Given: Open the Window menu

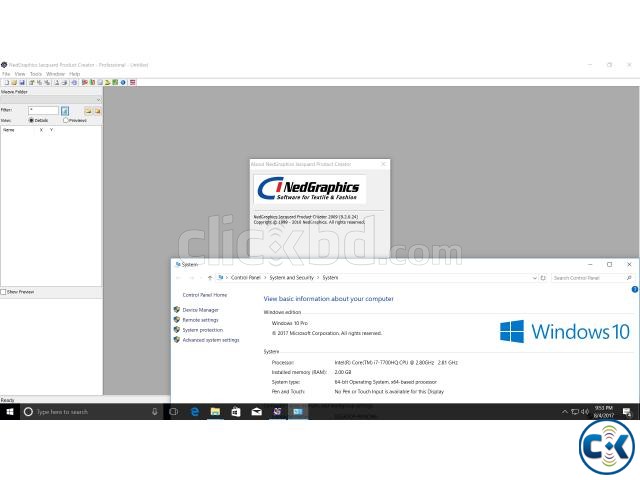Looking at the screenshot, I should (x=56, y=74).
